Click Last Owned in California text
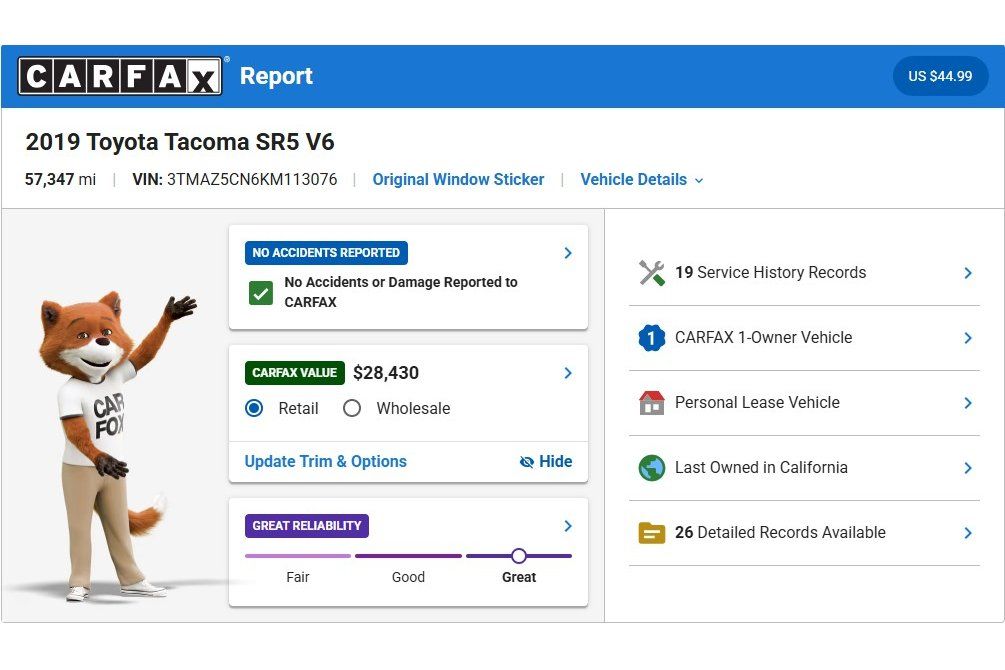1005x670 pixels. tap(761, 468)
